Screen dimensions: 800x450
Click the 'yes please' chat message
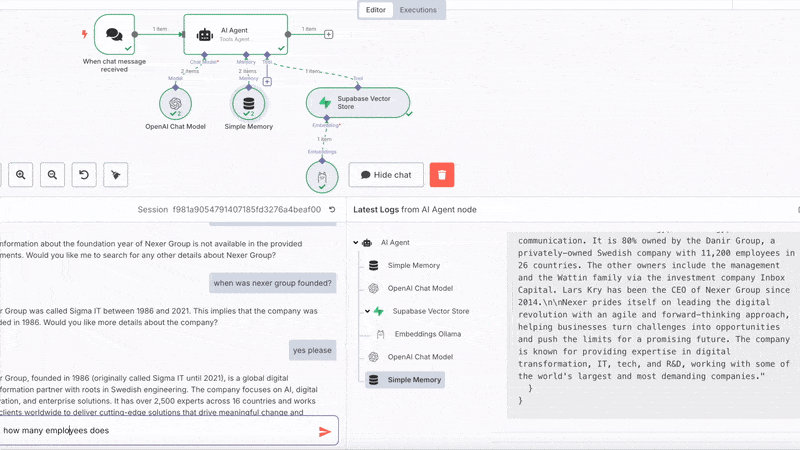[312, 351]
